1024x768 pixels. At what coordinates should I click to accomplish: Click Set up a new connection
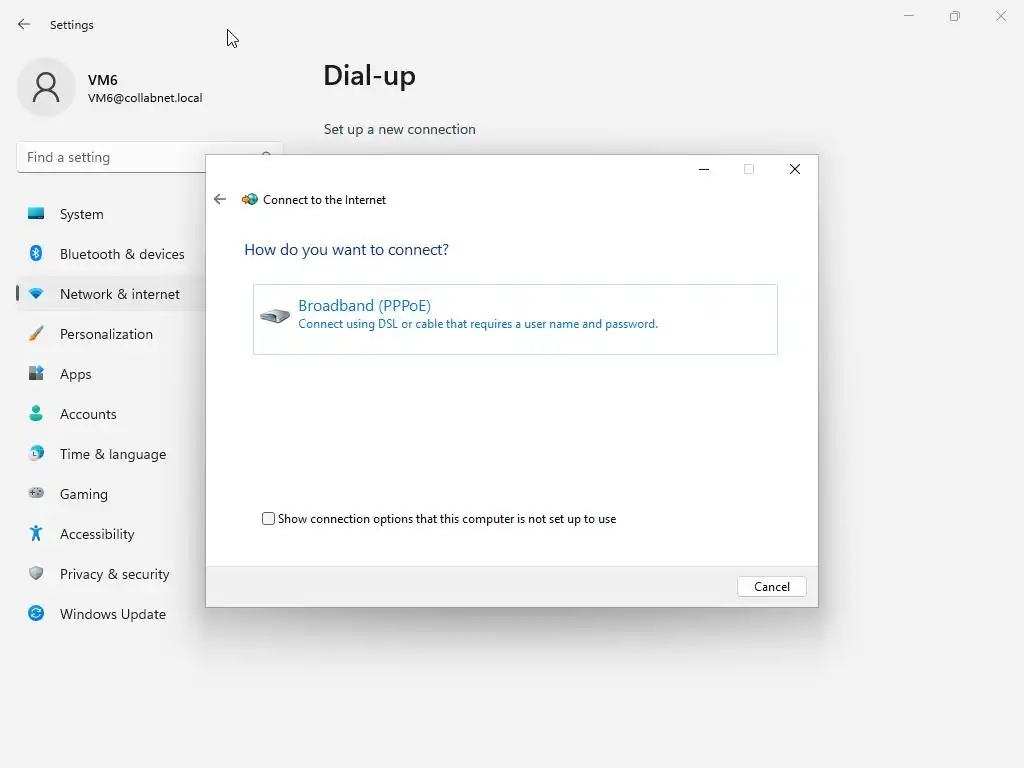pos(400,129)
